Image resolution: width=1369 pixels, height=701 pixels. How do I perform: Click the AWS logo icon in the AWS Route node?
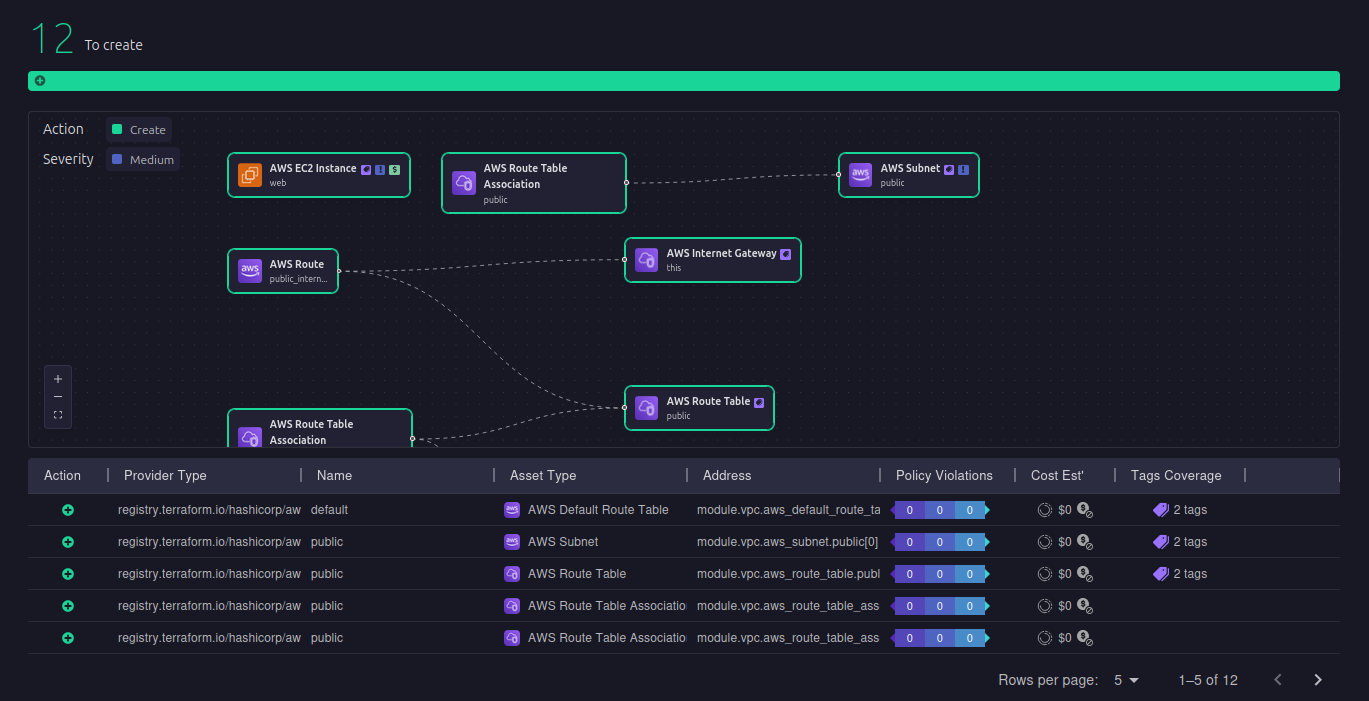pos(250,271)
